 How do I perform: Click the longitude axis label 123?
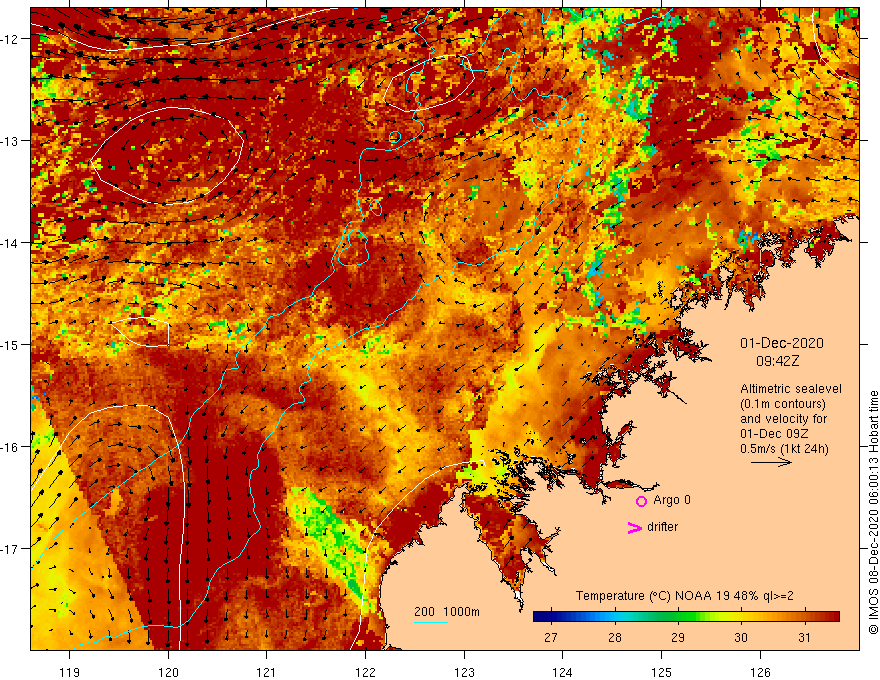(x=464, y=672)
